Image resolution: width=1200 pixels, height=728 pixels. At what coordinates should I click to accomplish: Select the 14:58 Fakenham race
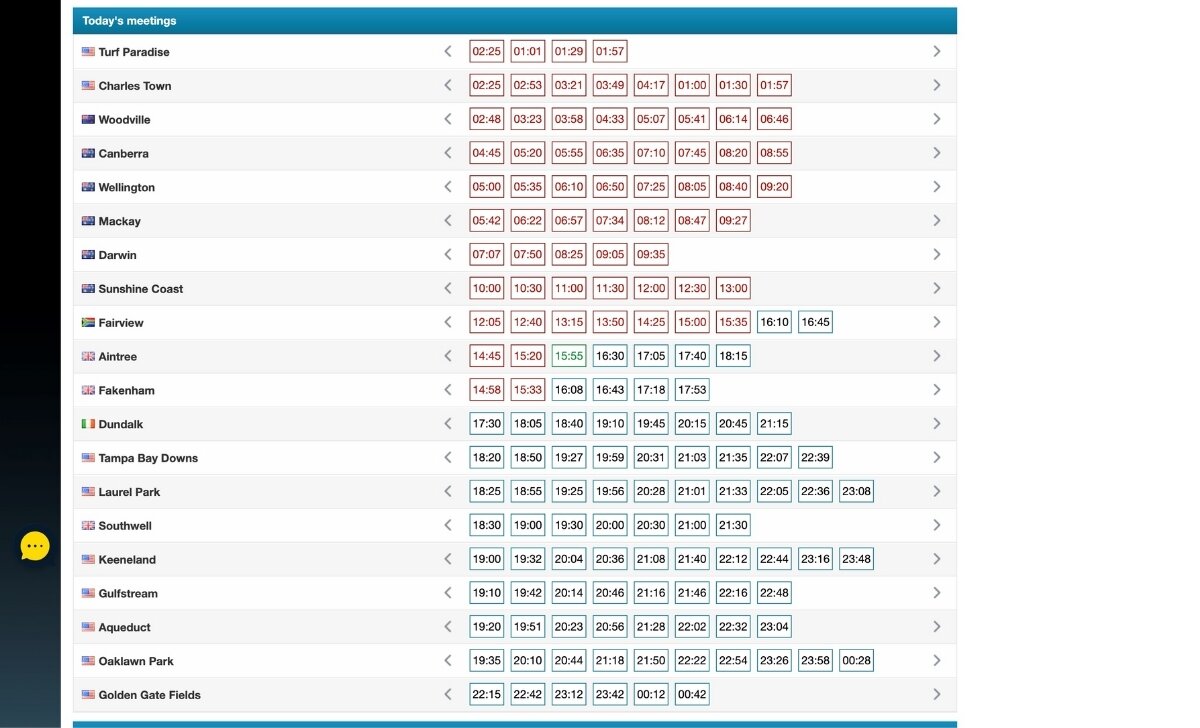point(487,390)
